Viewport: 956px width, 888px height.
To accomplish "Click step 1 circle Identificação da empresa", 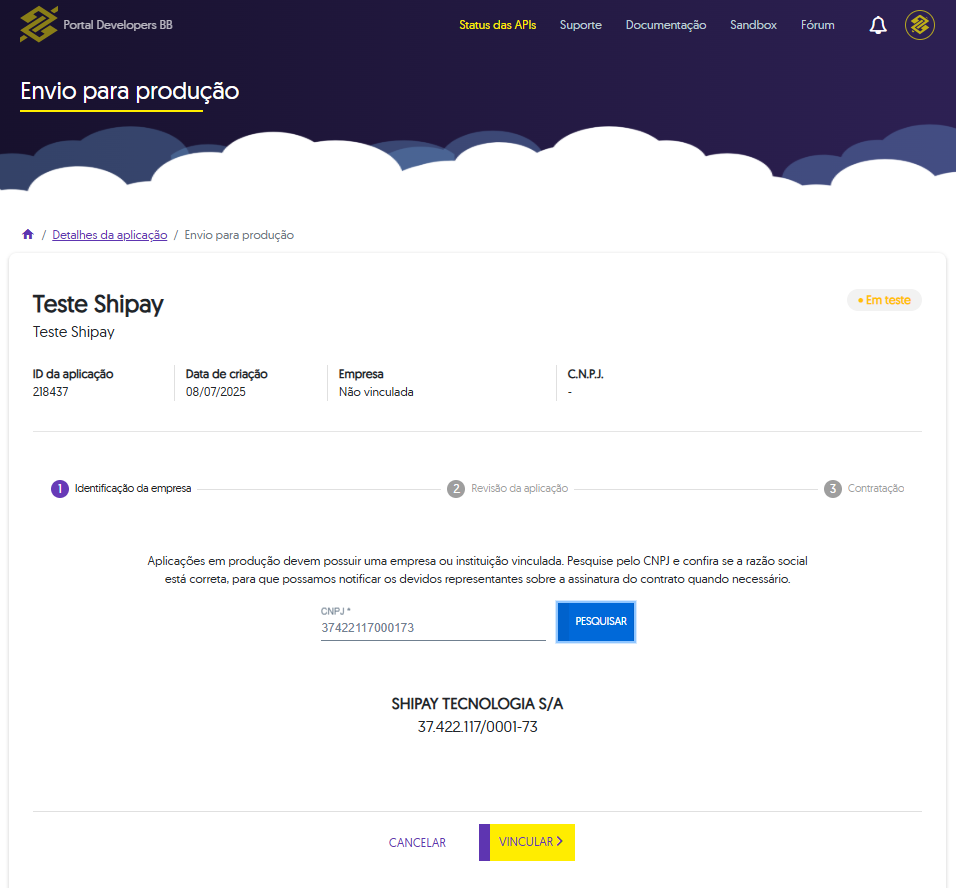I will click(x=60, y=489).
